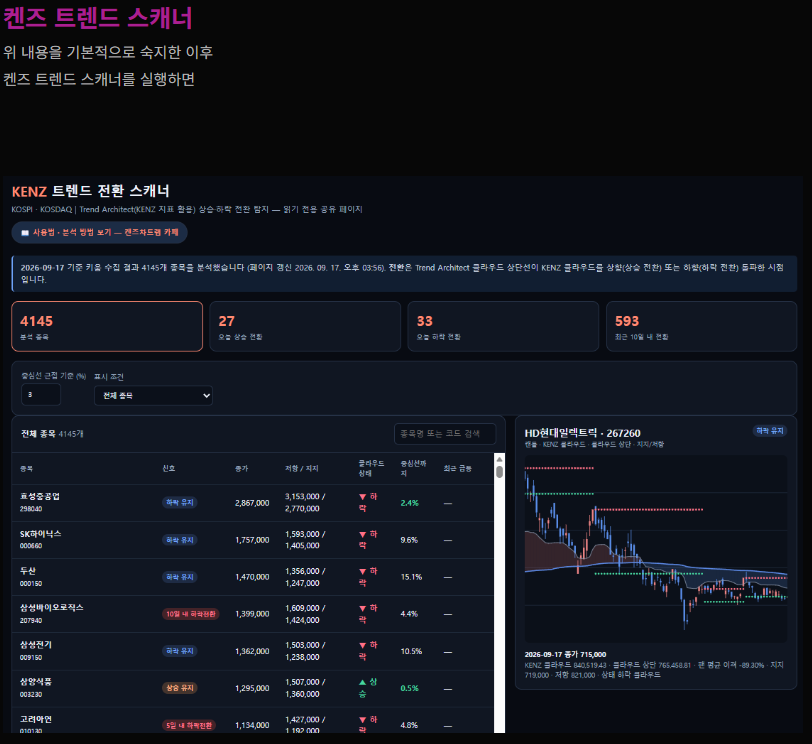Focus the center-line proximity threshold field
Viewport: 812px width, 744px height.
(41, 395)
